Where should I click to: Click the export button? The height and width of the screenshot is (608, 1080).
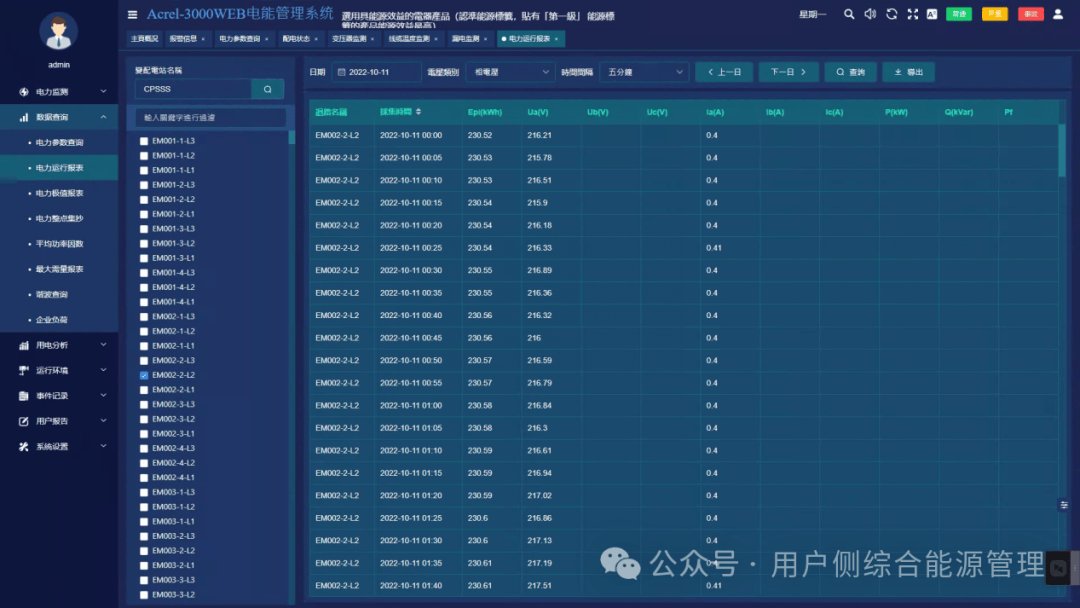(908, 72)
